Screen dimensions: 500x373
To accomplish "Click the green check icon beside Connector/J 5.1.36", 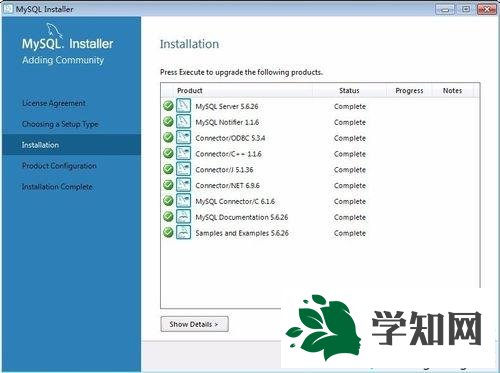I will click(x=168, y=169).
